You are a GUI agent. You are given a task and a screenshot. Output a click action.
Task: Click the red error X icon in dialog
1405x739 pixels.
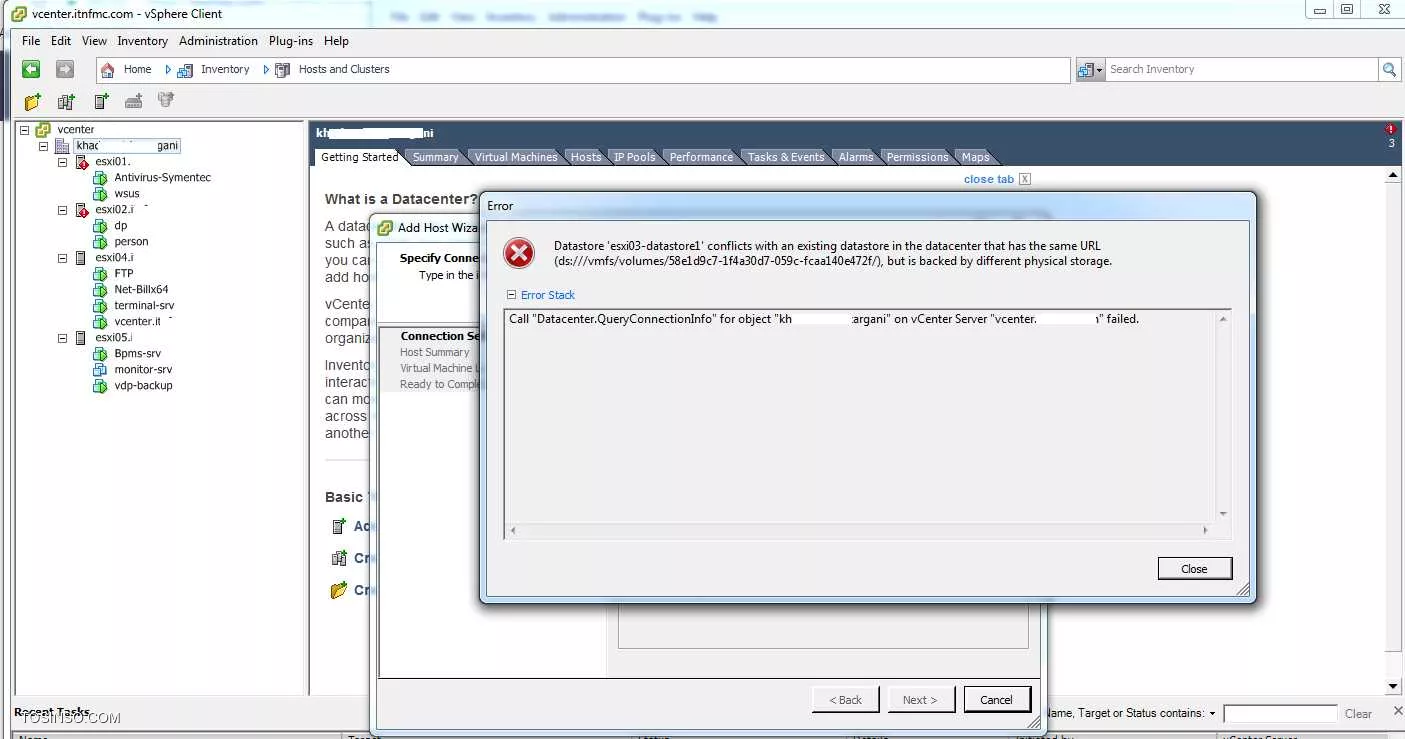tap(519, 253)
